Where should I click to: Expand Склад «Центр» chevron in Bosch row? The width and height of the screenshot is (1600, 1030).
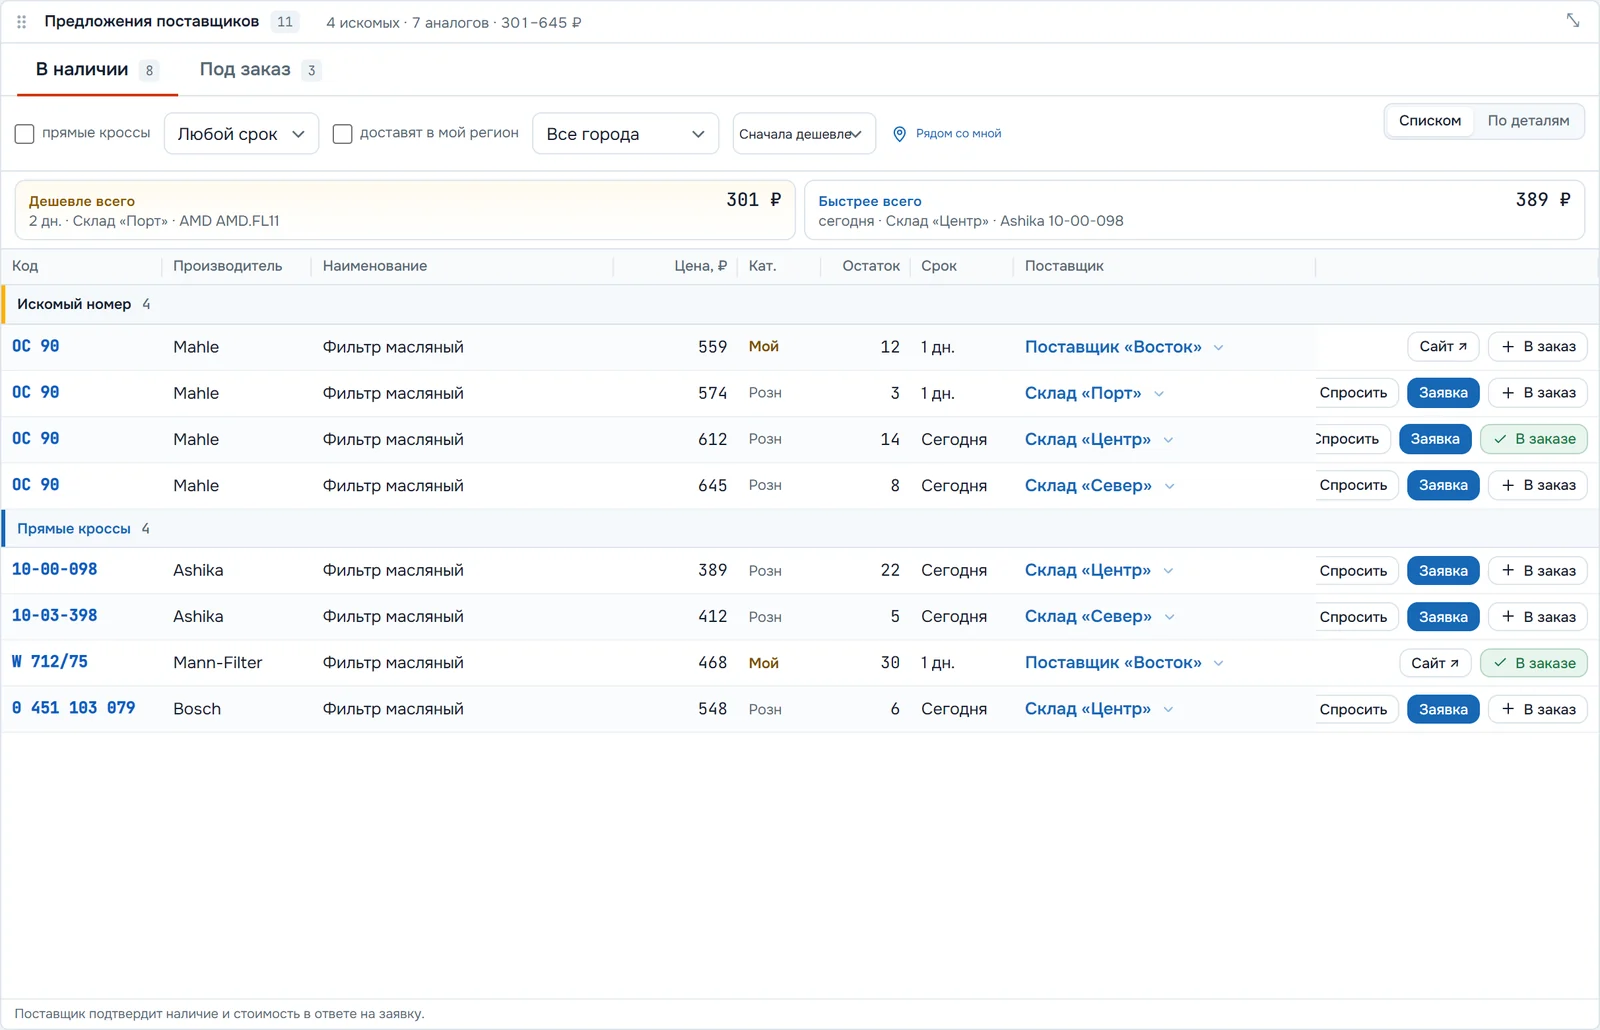point(1168,710)
